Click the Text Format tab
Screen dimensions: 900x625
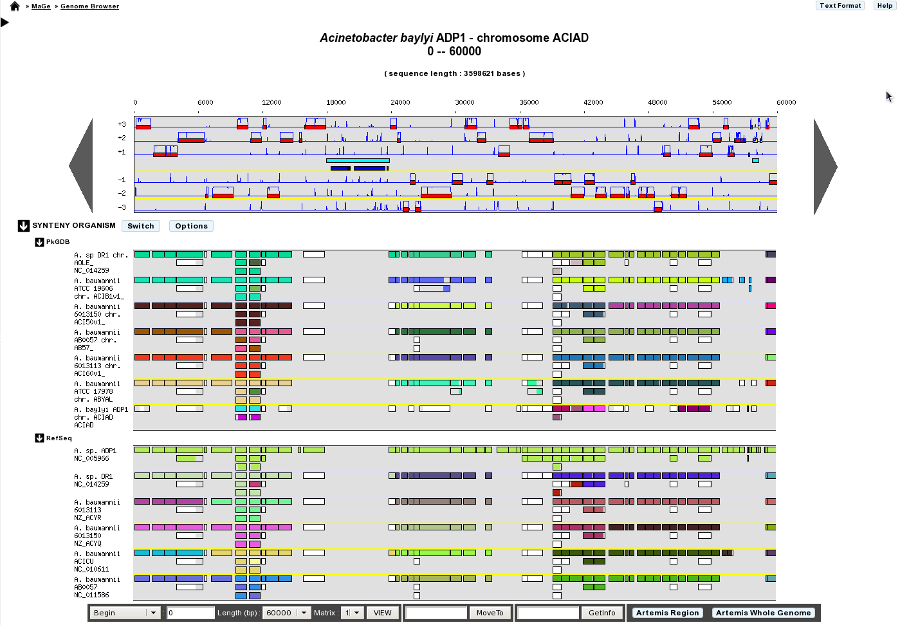[840, 6]
